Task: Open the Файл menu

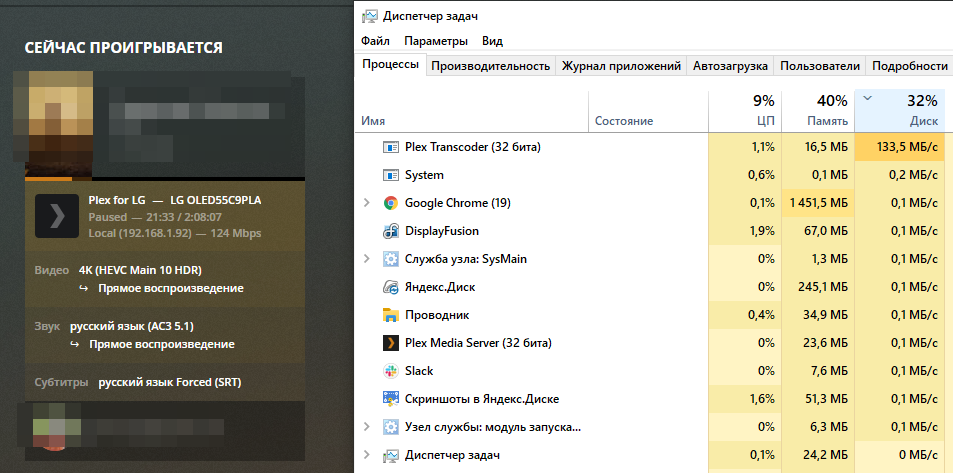Action: [376, 41]
